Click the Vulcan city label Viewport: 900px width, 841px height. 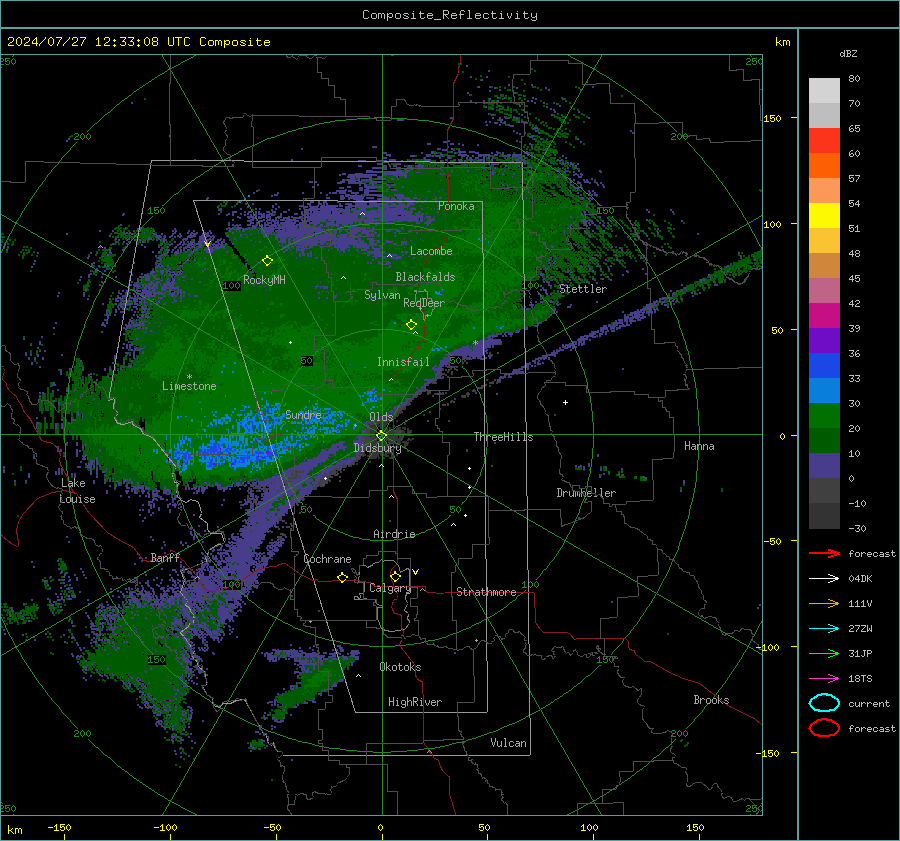point(508,743)
